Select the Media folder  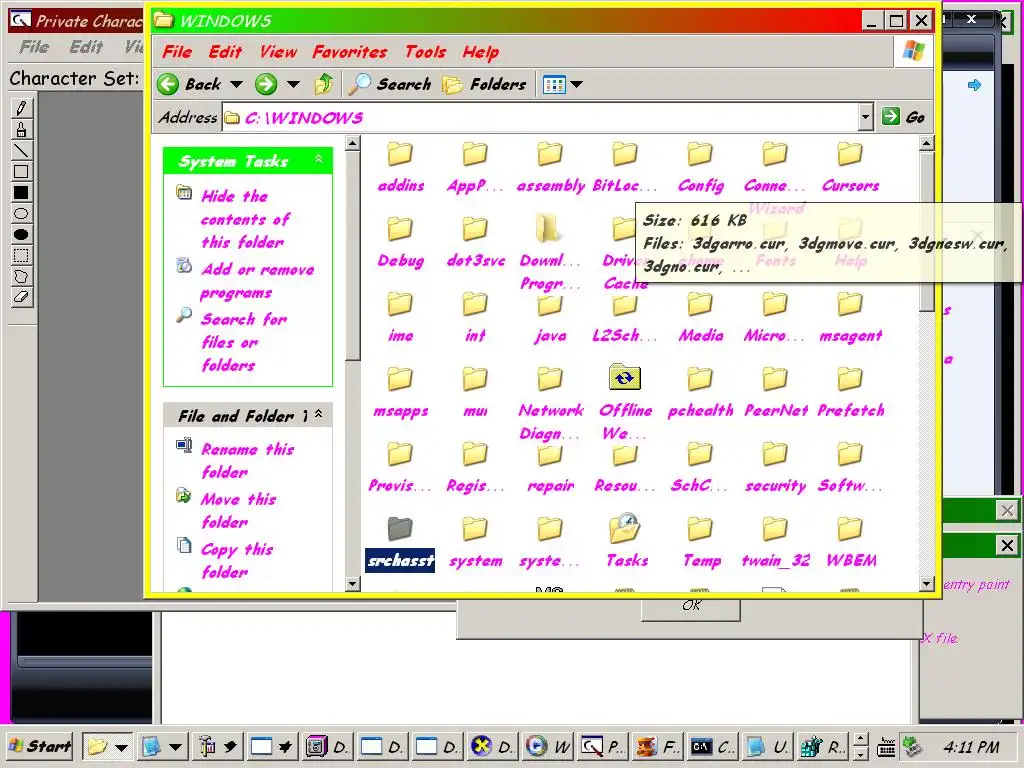700,319
